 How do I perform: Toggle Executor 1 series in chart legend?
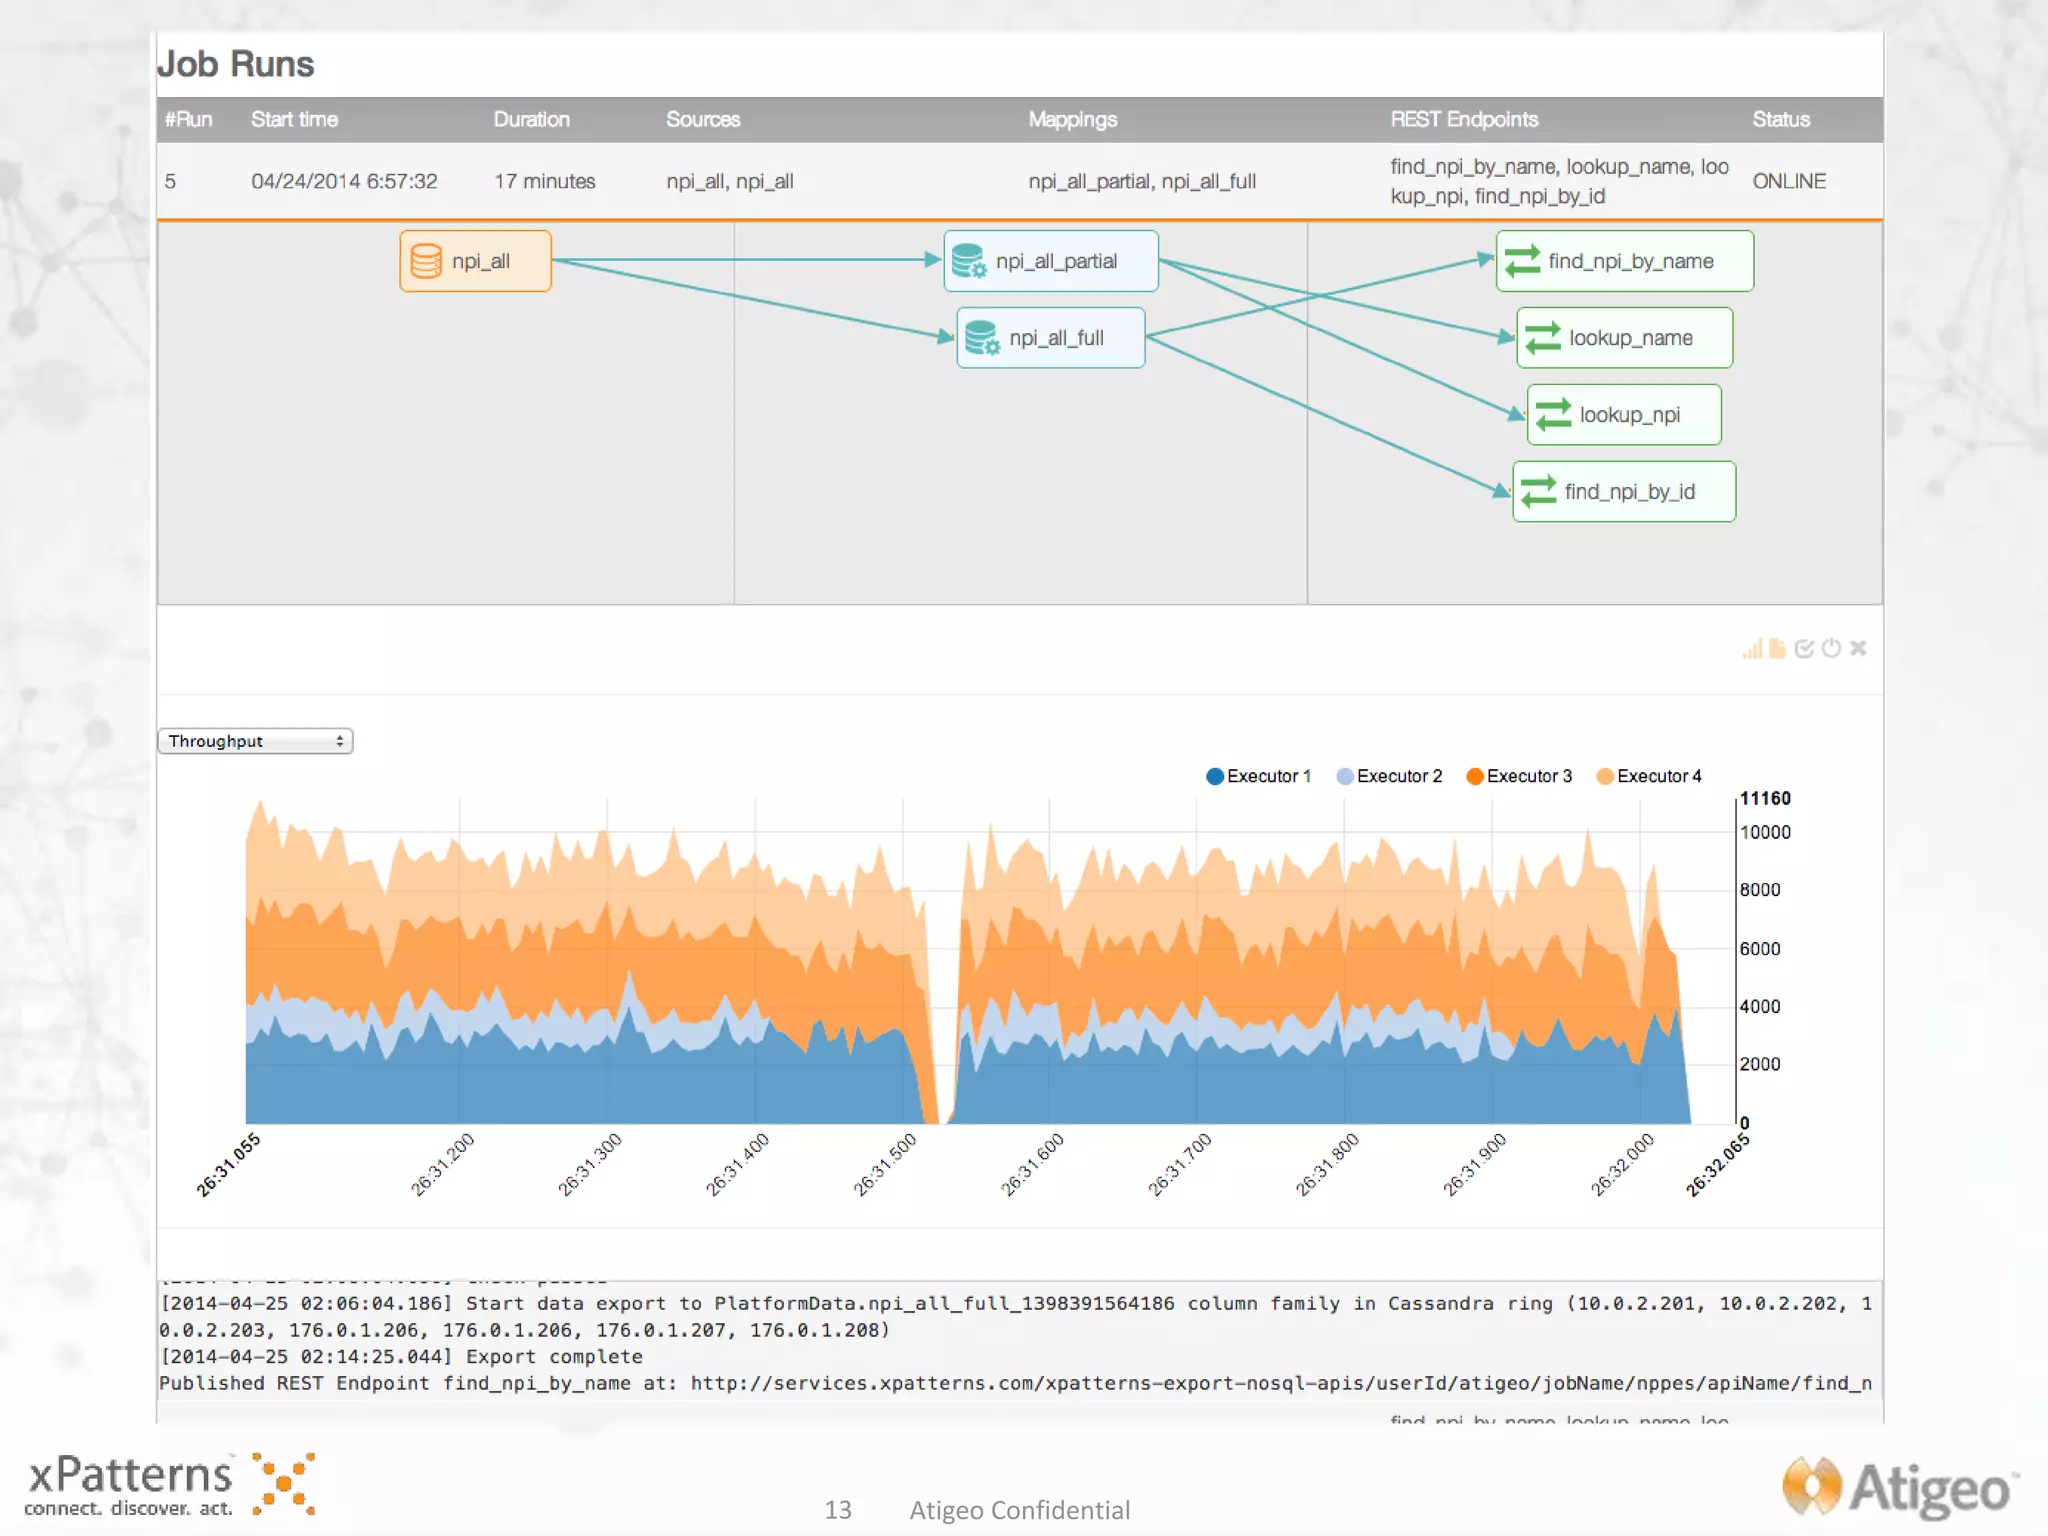click(x=1258, y=776)
